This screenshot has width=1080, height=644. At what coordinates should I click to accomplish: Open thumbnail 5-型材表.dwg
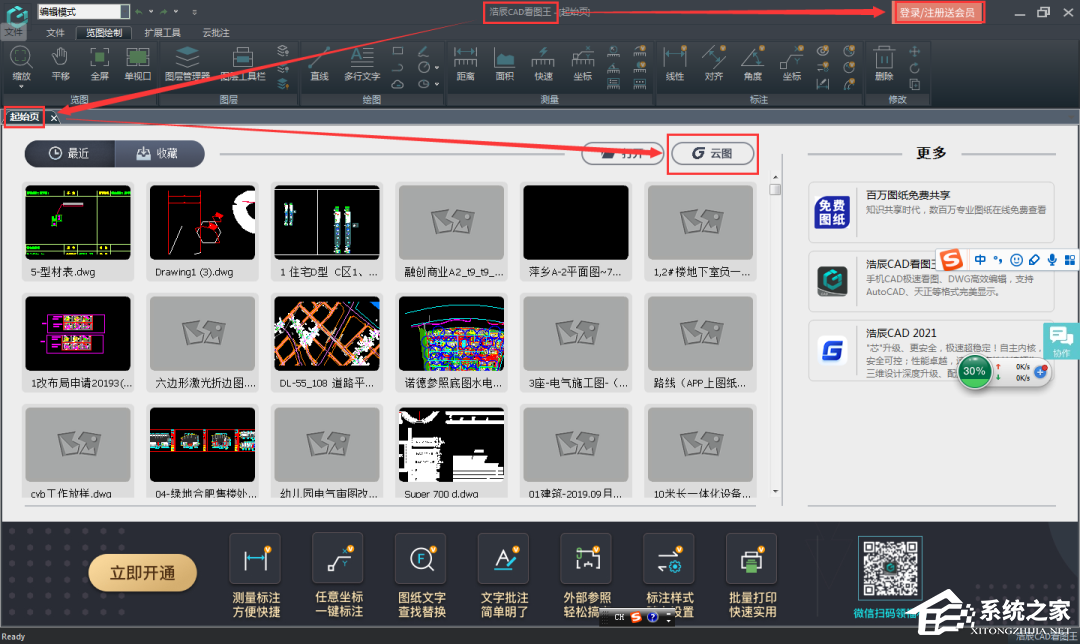pos(78,222)
